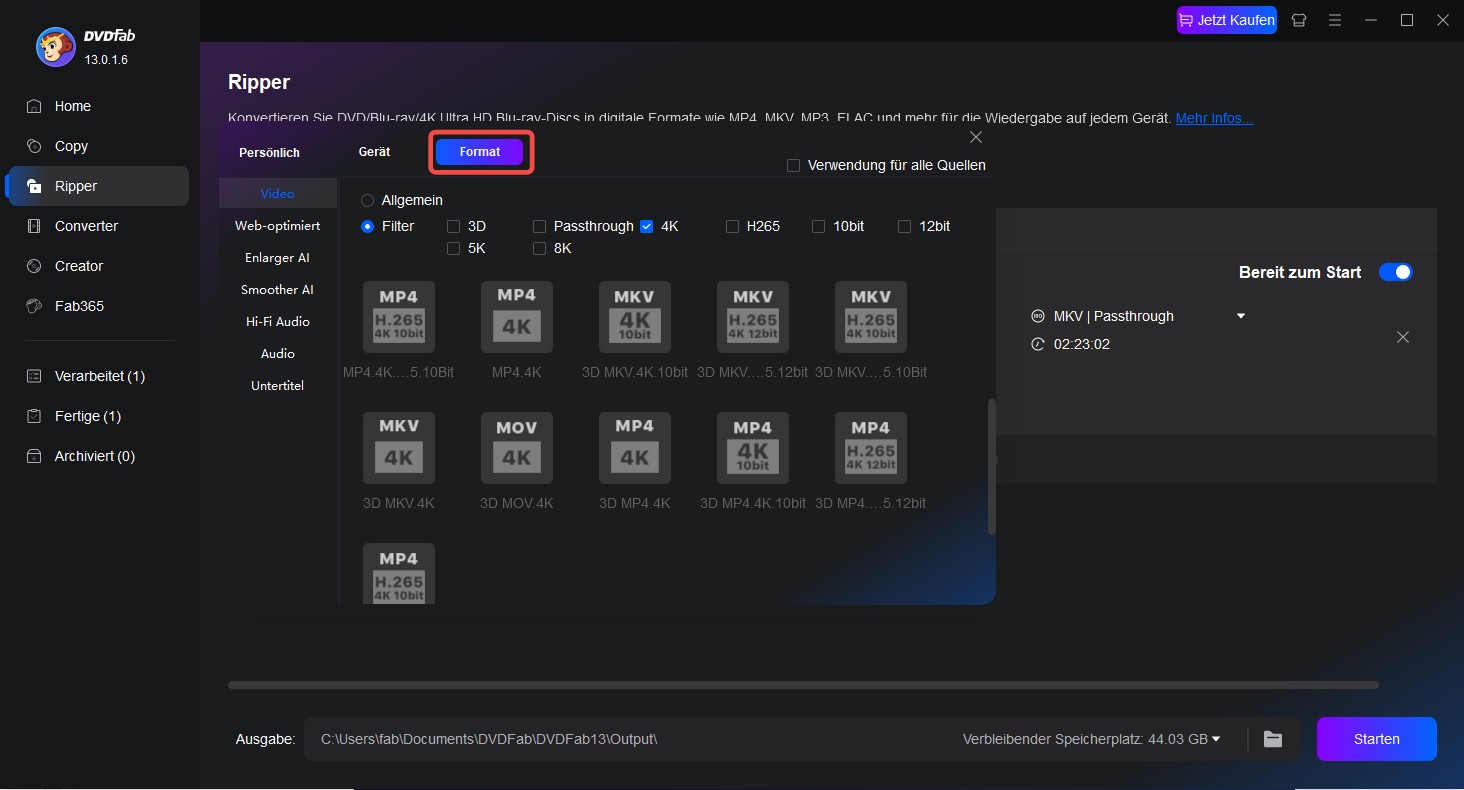Viewport: 1464px width, 790px height.
Task: Select Smoother AI category
Action: tap(277, 289)
